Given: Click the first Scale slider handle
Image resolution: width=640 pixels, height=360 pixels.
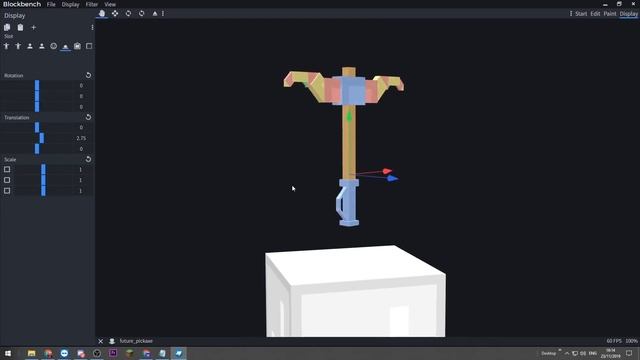Looking at the screenshot, I should click(x=44, y=169).
